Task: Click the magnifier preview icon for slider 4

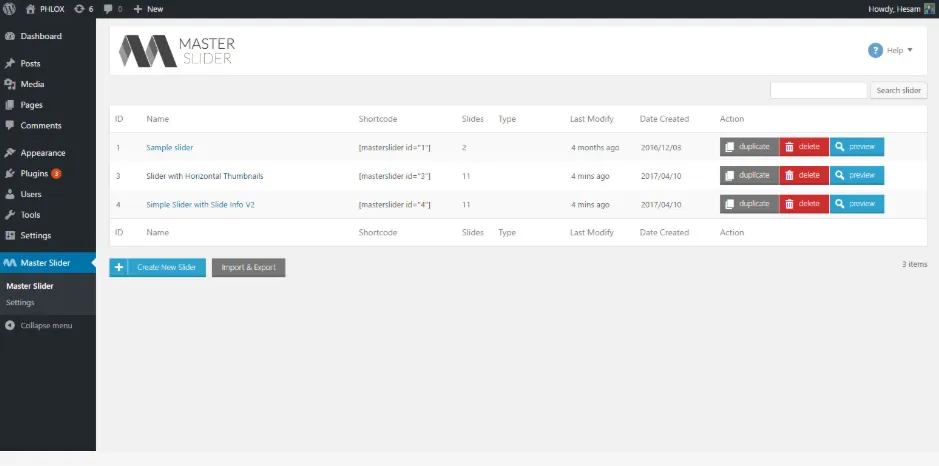Action: pyautogui.click(x=840, y=204)
